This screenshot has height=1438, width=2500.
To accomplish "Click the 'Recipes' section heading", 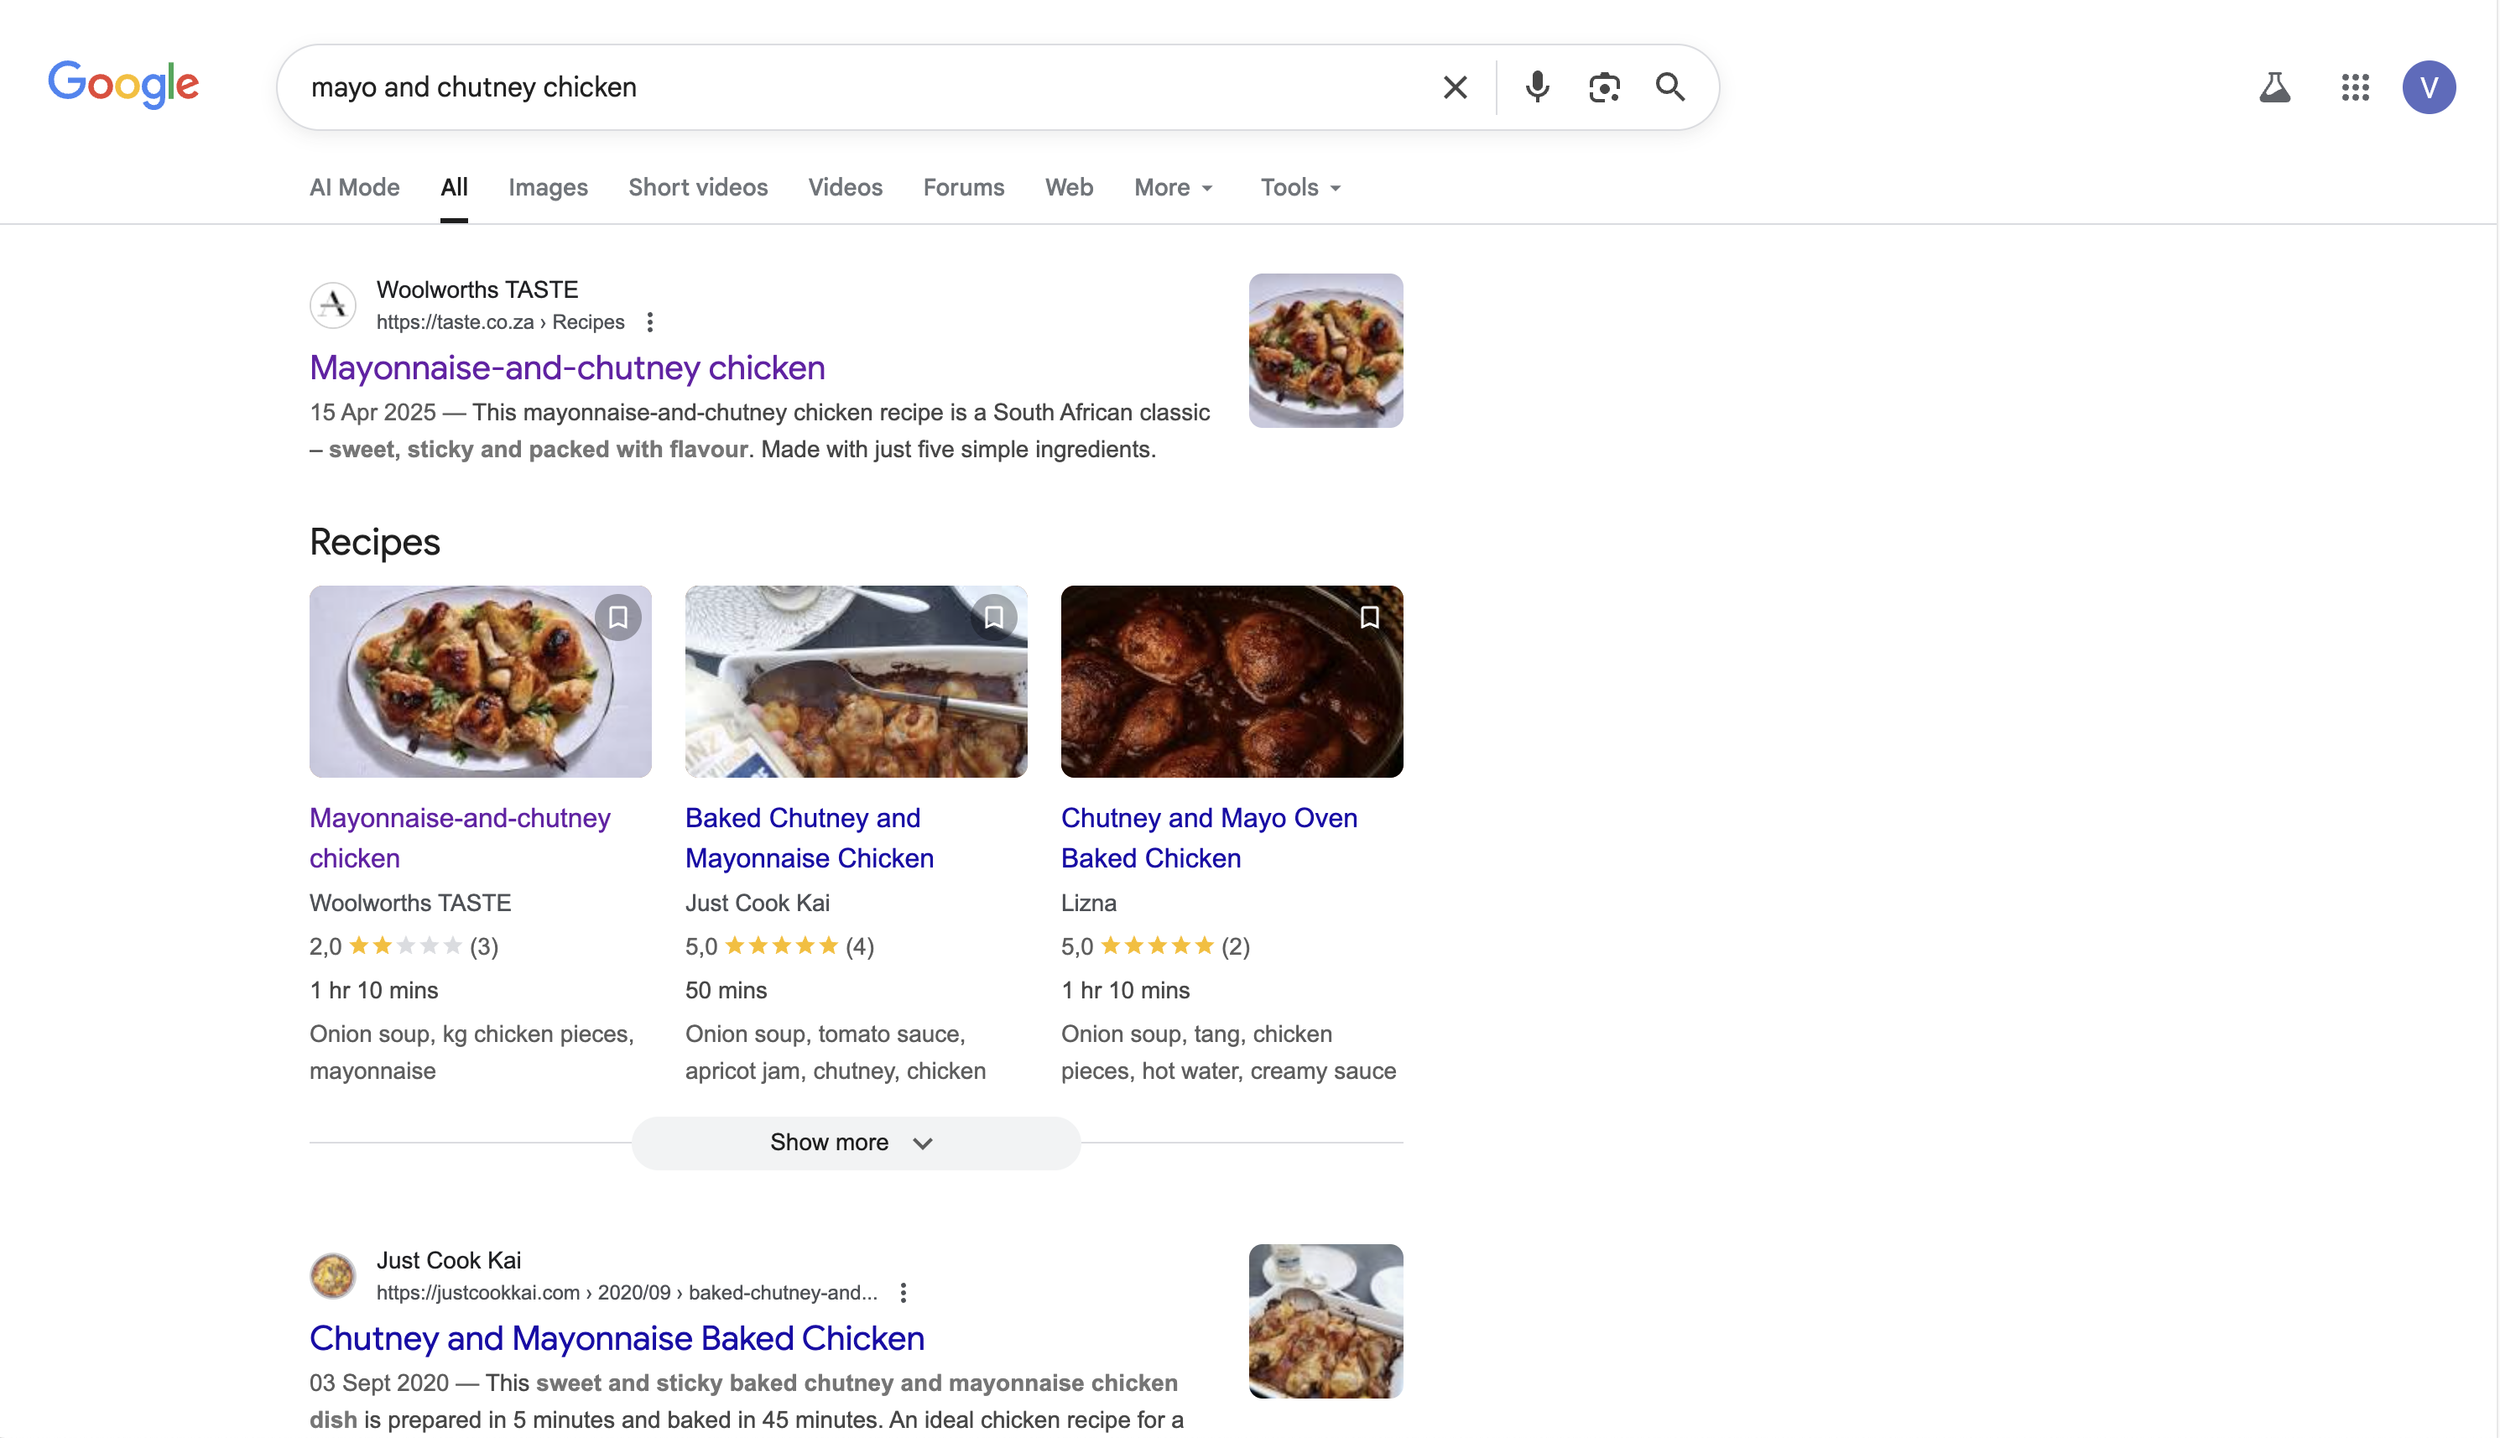I will point(374,542).
